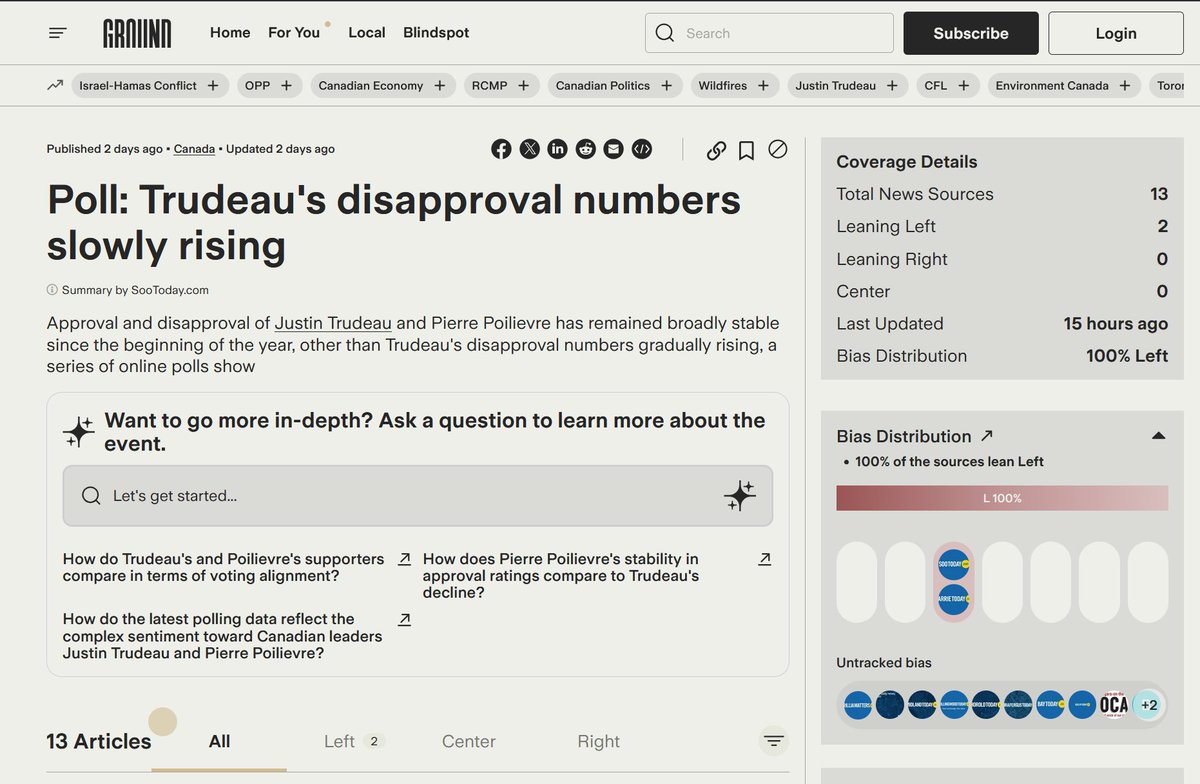Screen dimensions: 1200x784
Task: Add Wildfires topic with plus
Action: [x=763, y=85]
